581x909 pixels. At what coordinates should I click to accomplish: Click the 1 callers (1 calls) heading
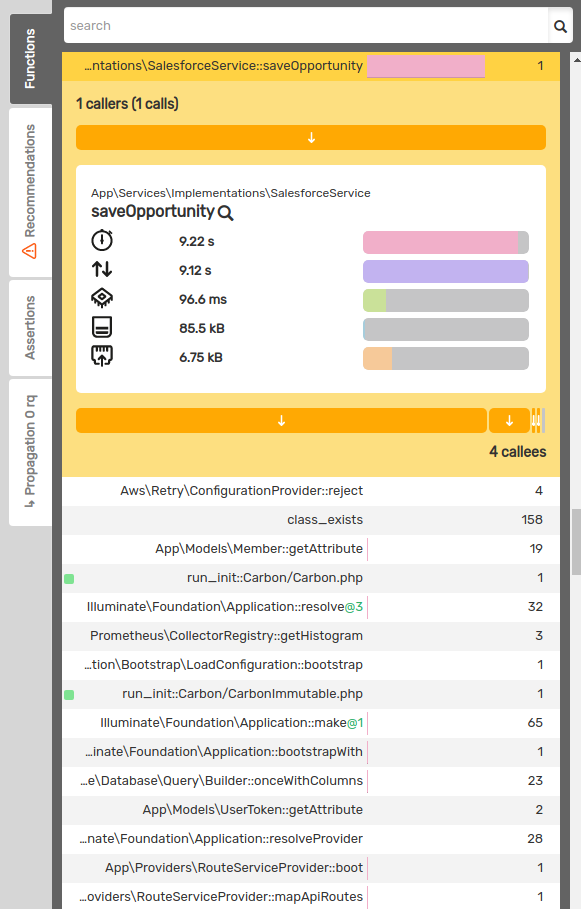pyautogui.click(x=127, y=104)
